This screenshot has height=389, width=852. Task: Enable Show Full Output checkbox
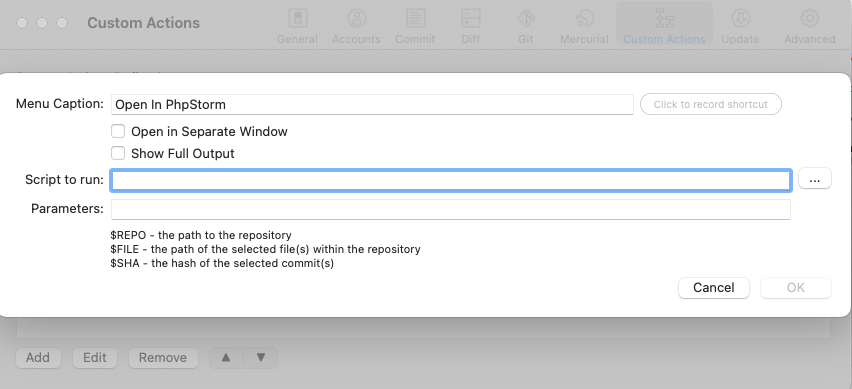(118, 153)
